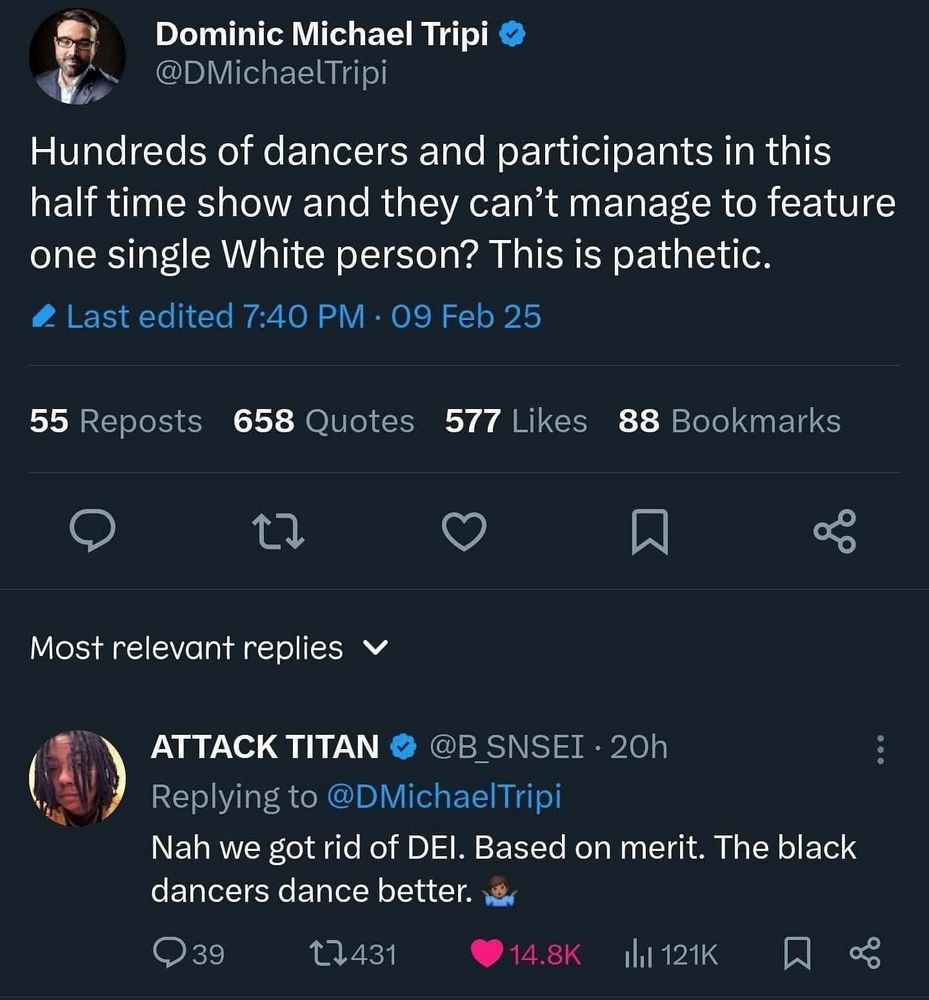Toggle the like heart on ATTACK TITAN reply
This screenshot has height=1000, width=929.
487,954
